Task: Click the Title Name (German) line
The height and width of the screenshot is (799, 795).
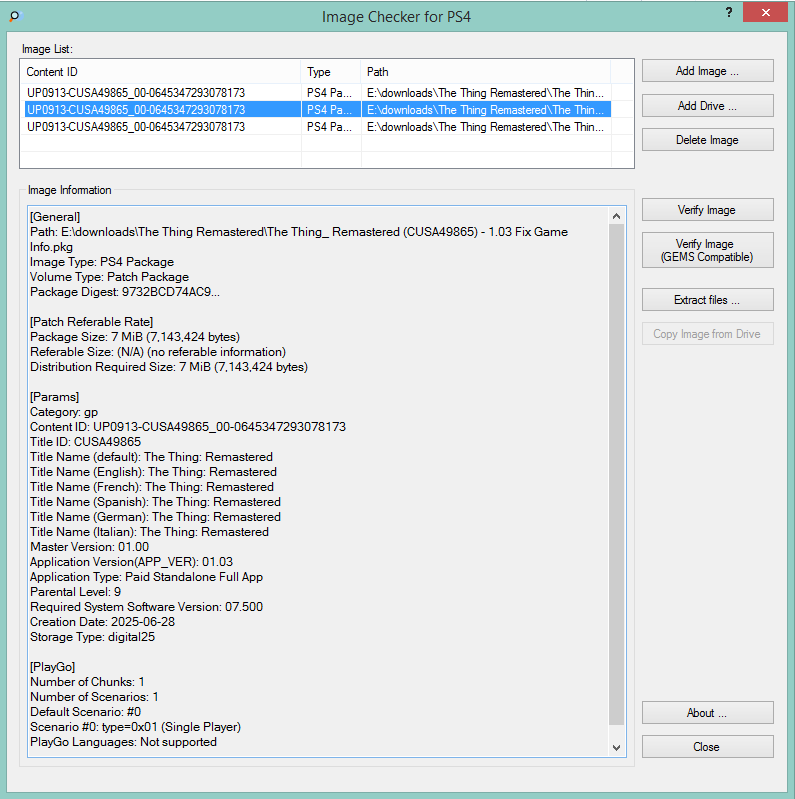Action: pyautogui.click(x=155, y=517)
